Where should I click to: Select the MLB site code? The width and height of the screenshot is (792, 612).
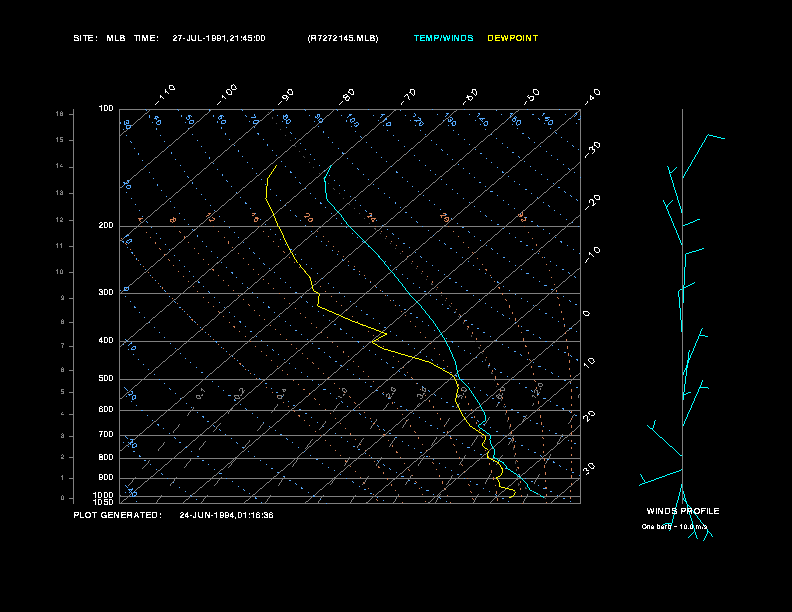point(116,38)
